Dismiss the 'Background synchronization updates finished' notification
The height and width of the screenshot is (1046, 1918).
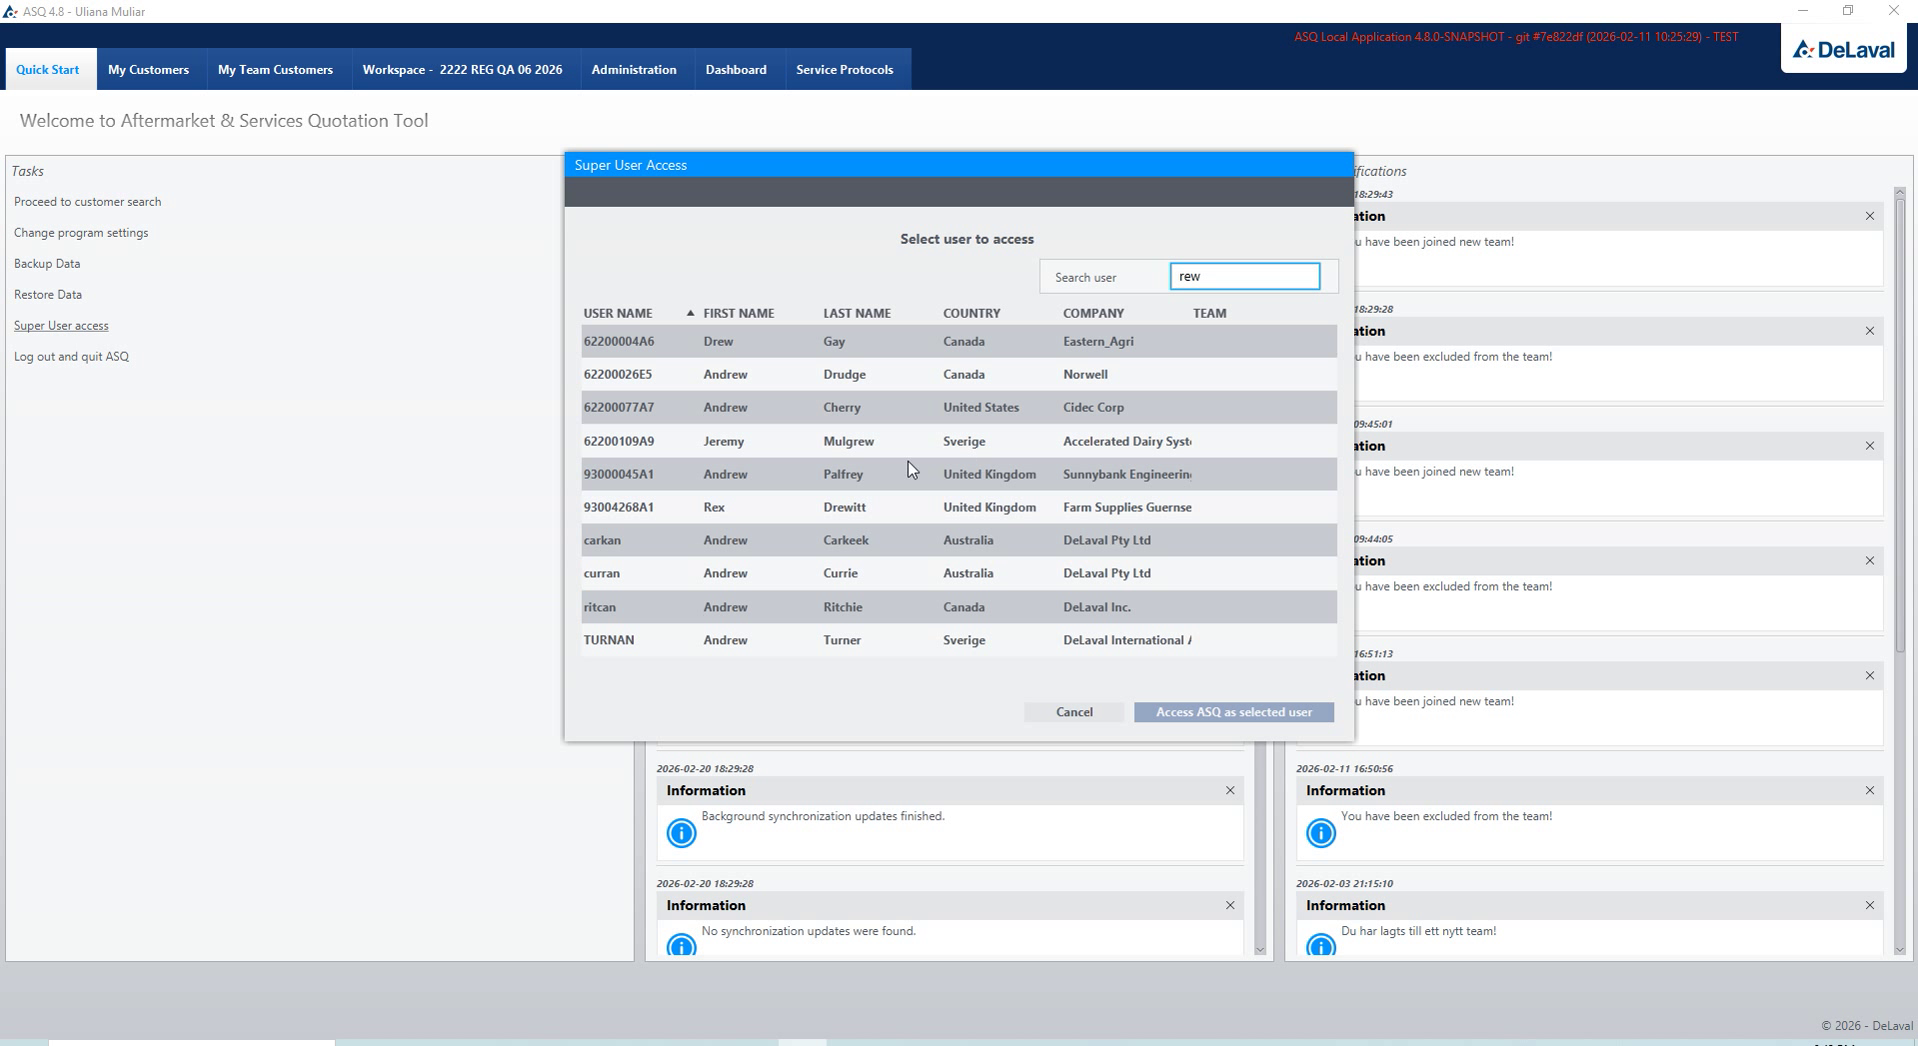1230,790
